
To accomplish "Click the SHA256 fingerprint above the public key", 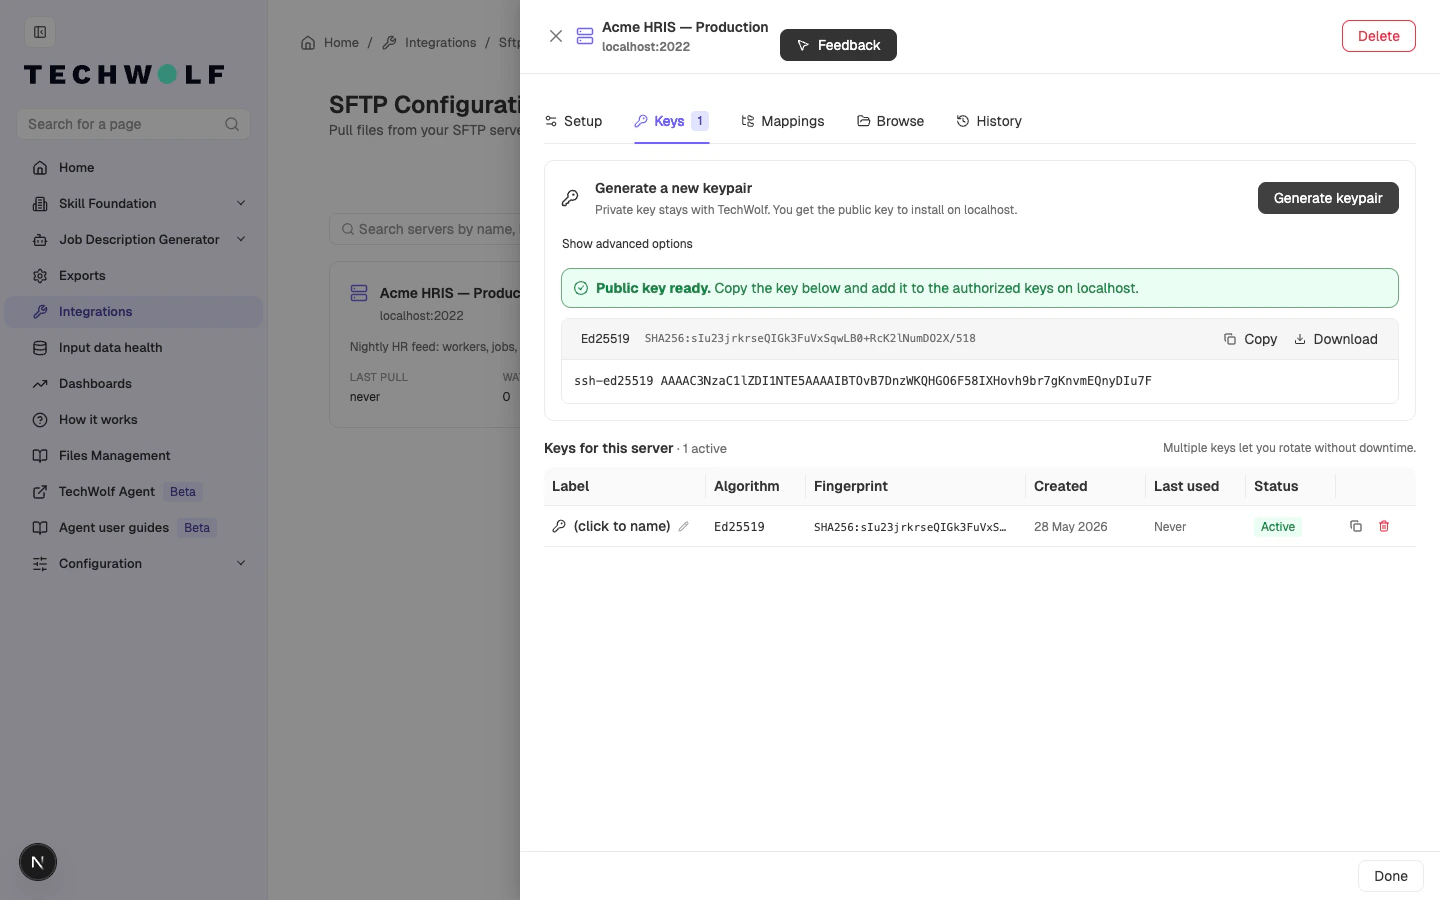I will coord(810,339).
